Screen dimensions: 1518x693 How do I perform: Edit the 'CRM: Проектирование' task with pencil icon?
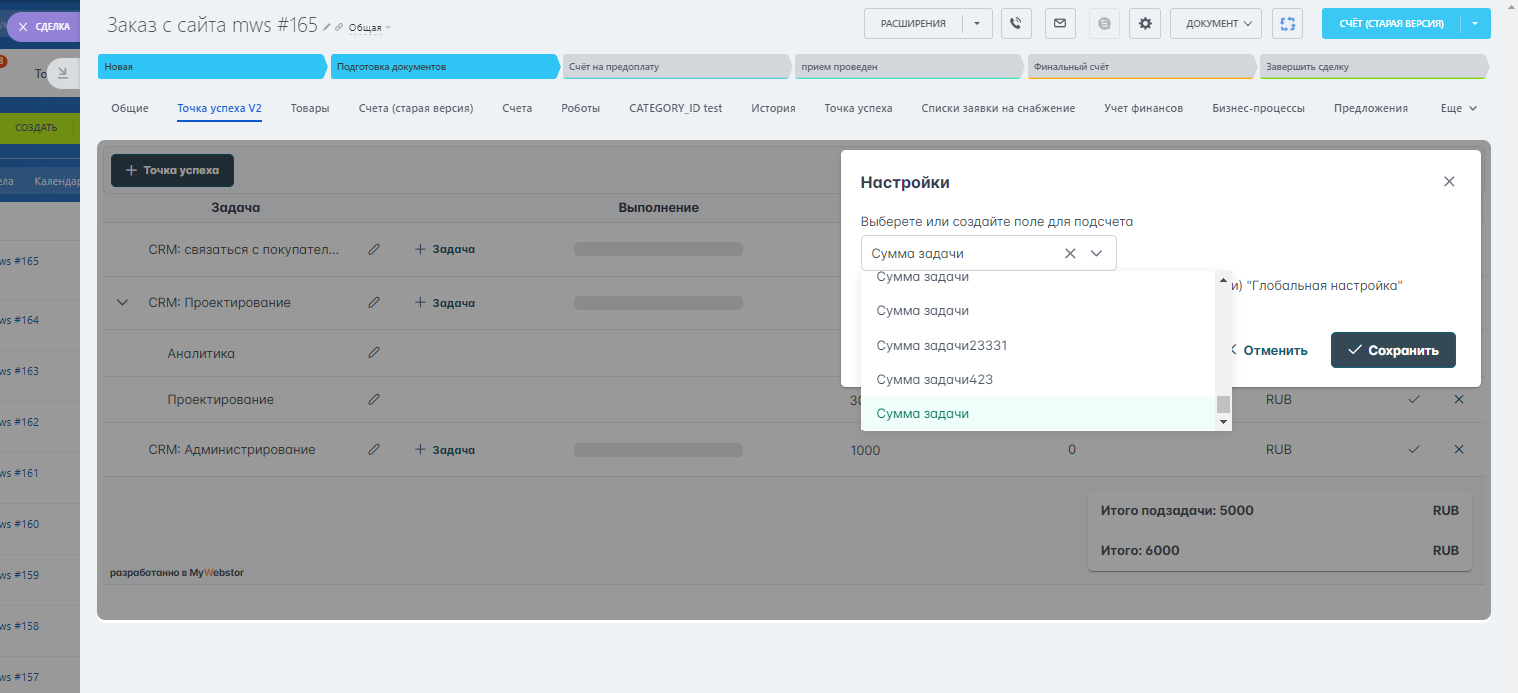pyautogui.click(x=374, y=302)
